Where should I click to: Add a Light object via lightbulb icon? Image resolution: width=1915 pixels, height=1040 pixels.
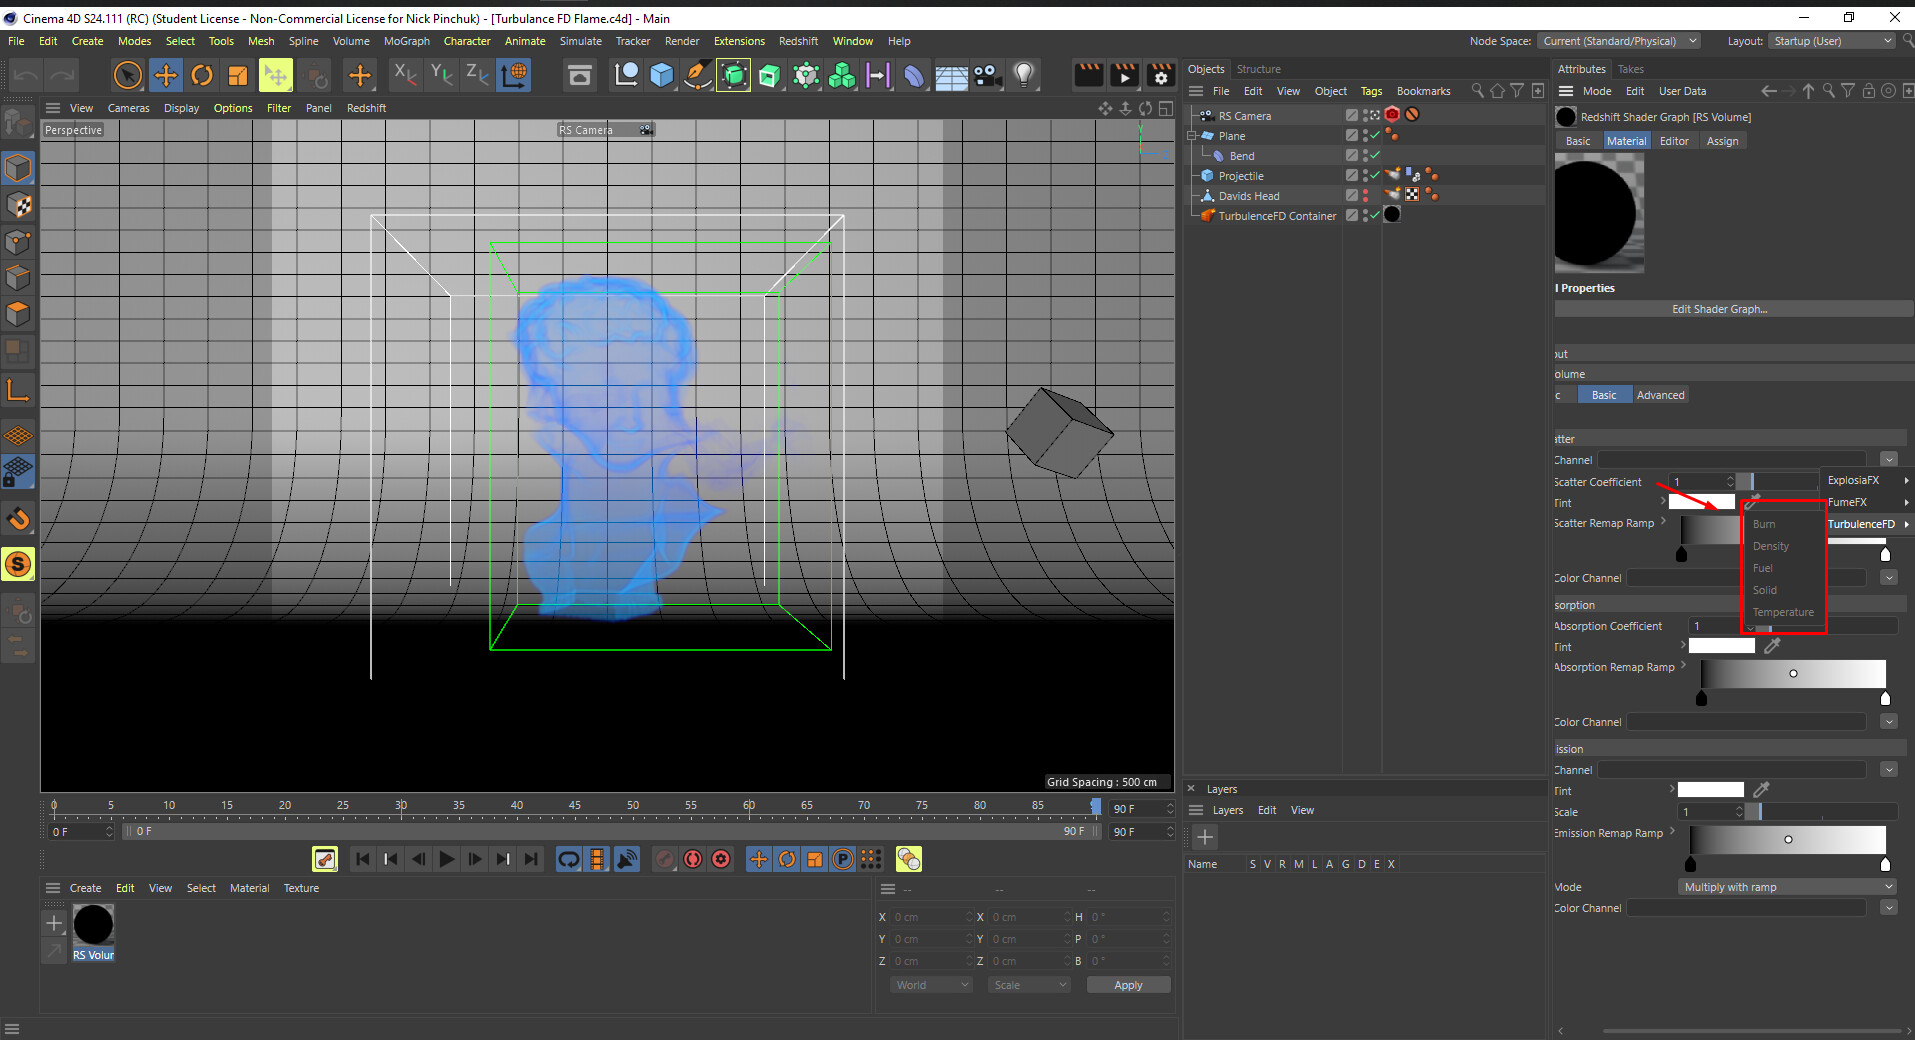(1023, 75)
